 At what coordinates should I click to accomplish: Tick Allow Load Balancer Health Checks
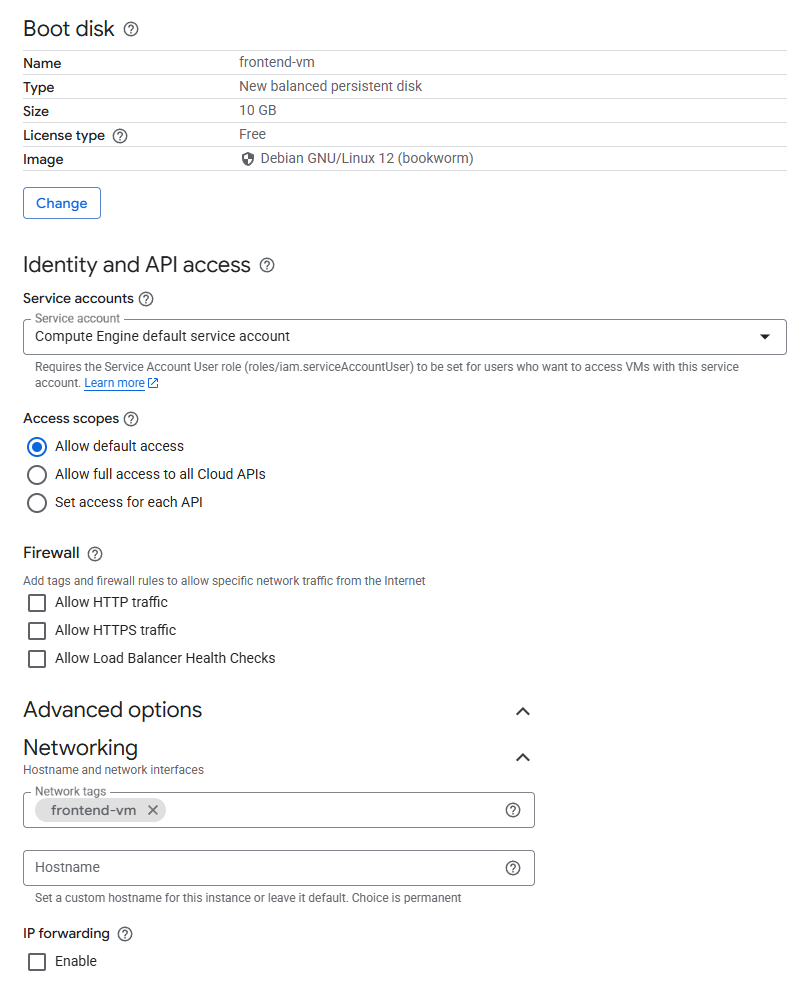click(37, 659)
